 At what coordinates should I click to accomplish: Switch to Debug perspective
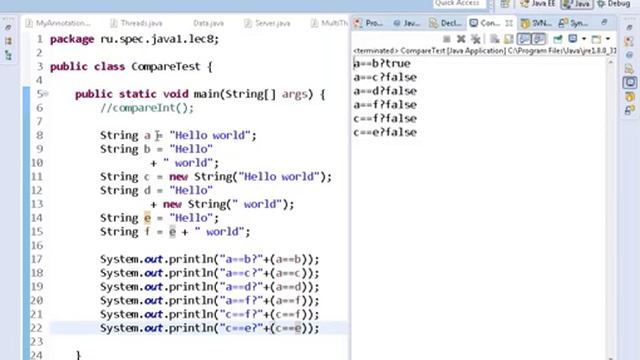tap(614, 4)
